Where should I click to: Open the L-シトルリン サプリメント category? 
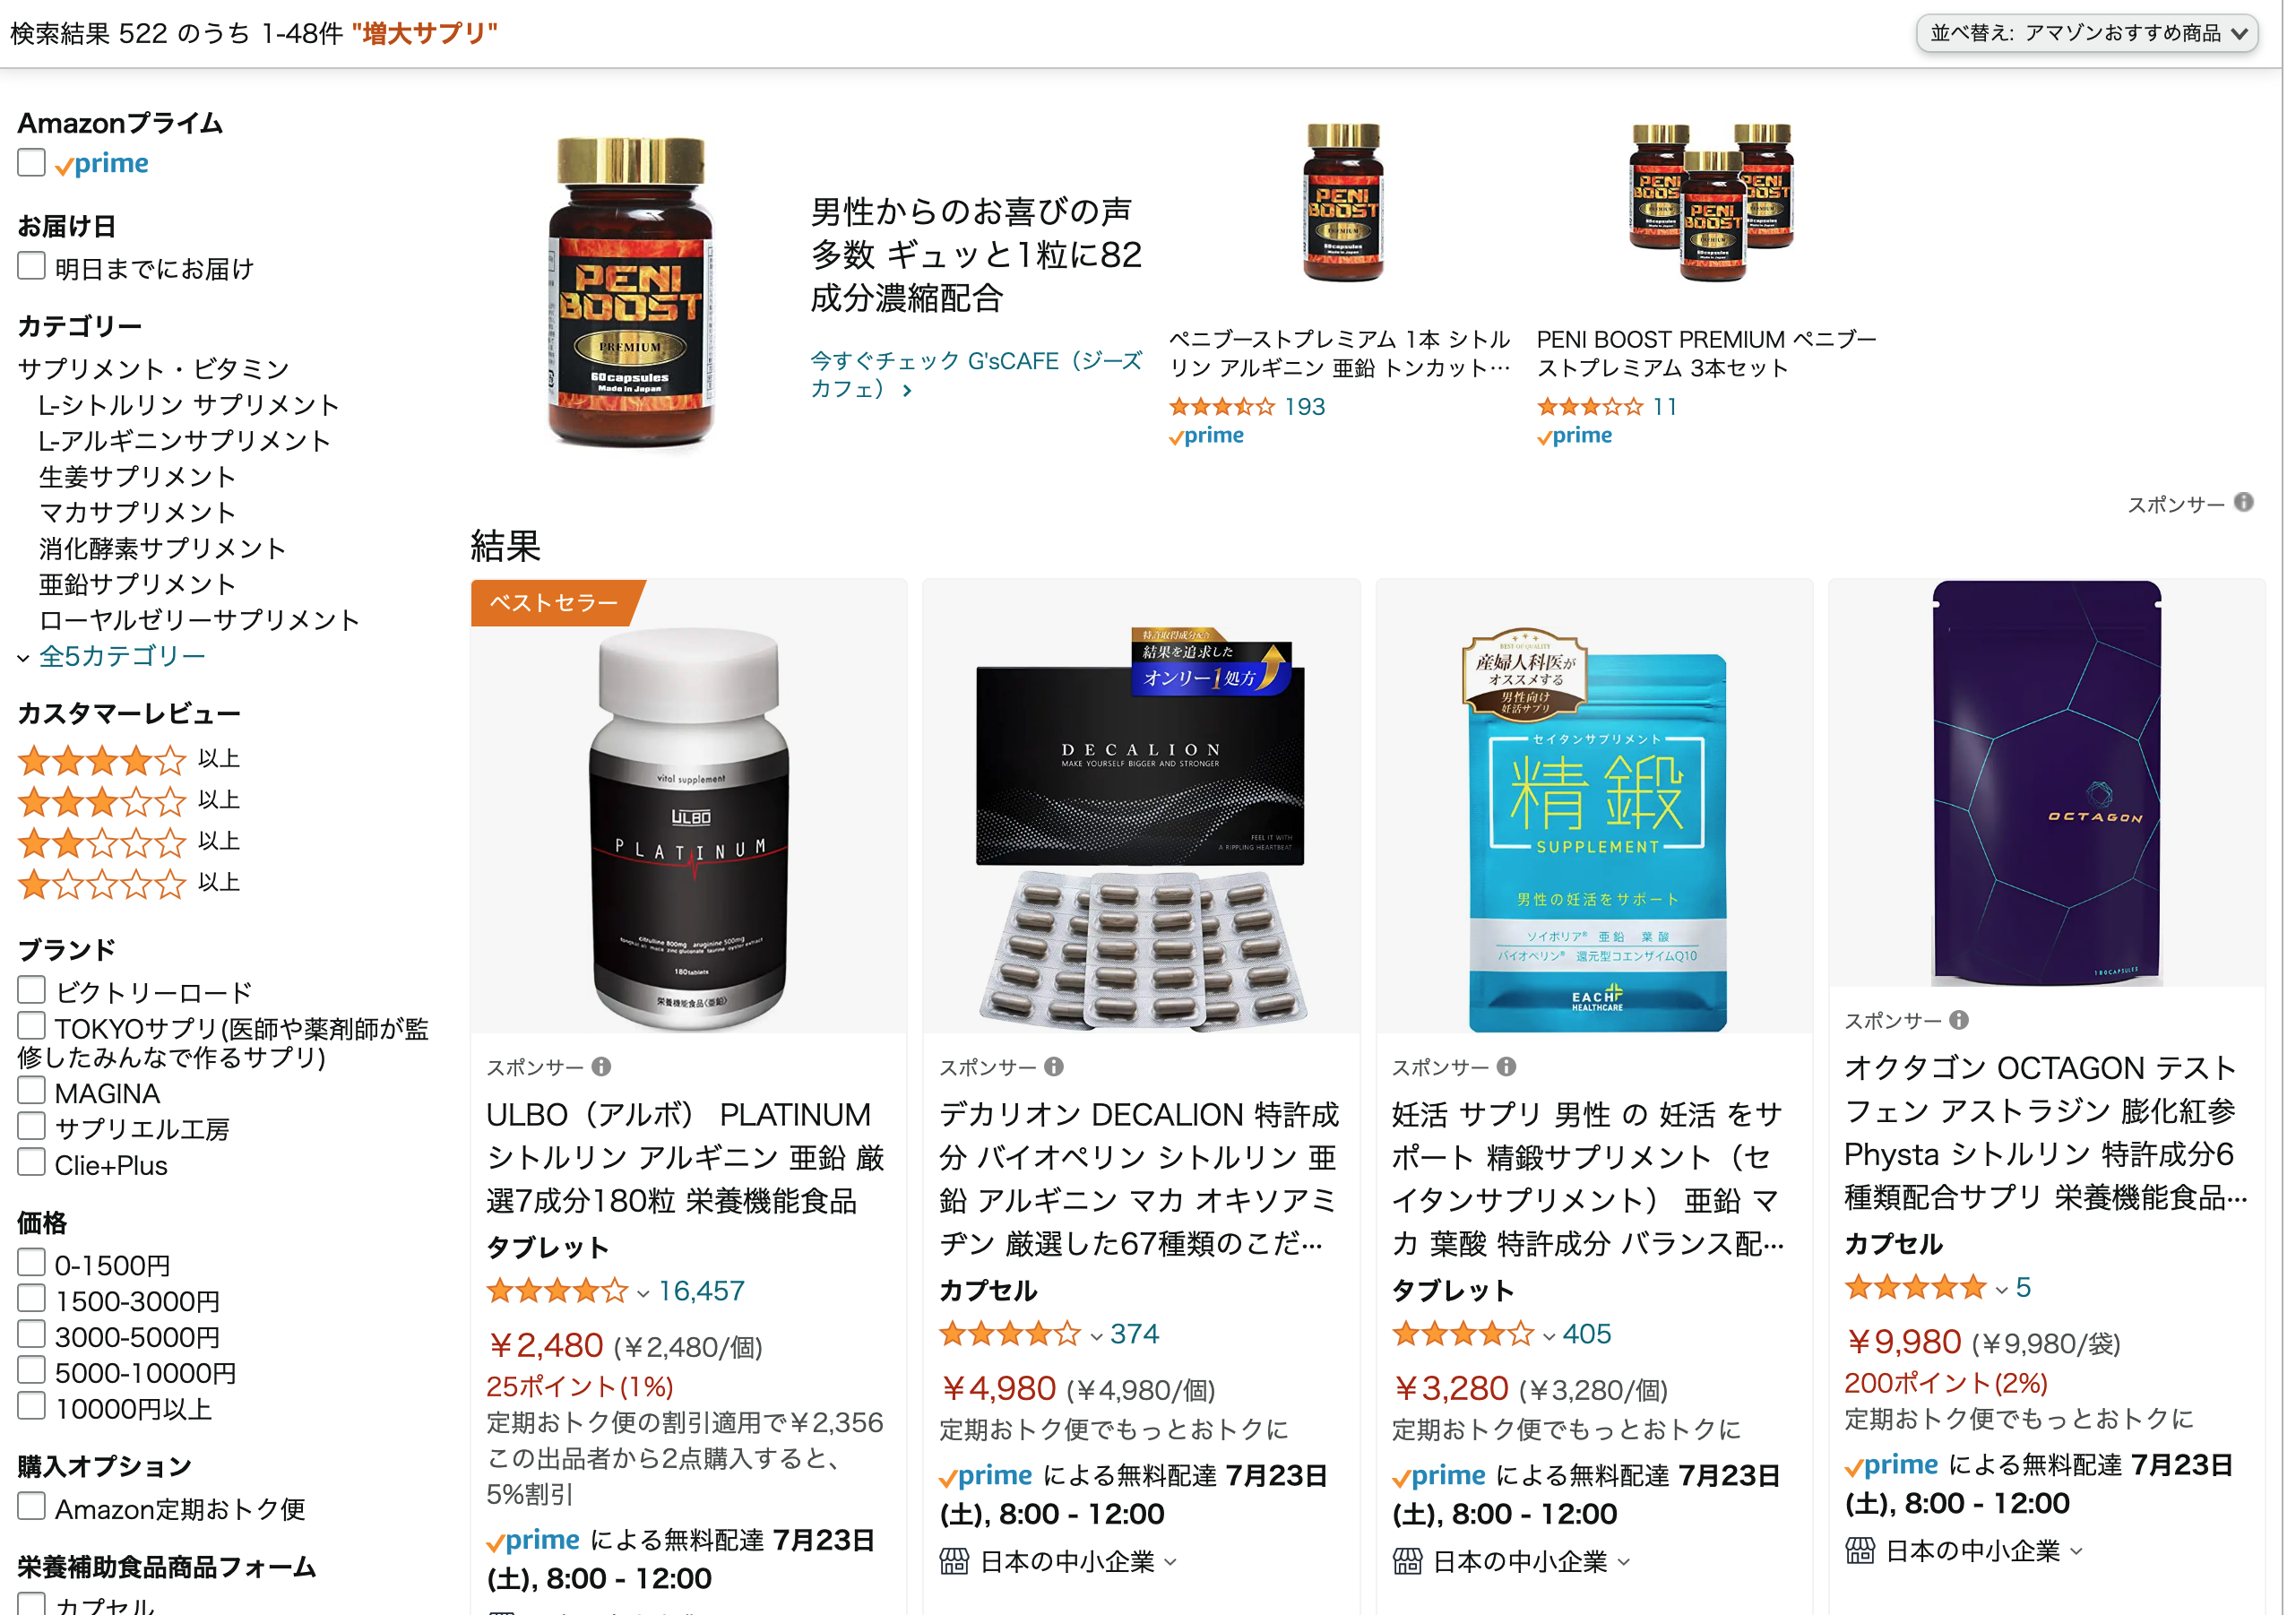pos(189,405)
